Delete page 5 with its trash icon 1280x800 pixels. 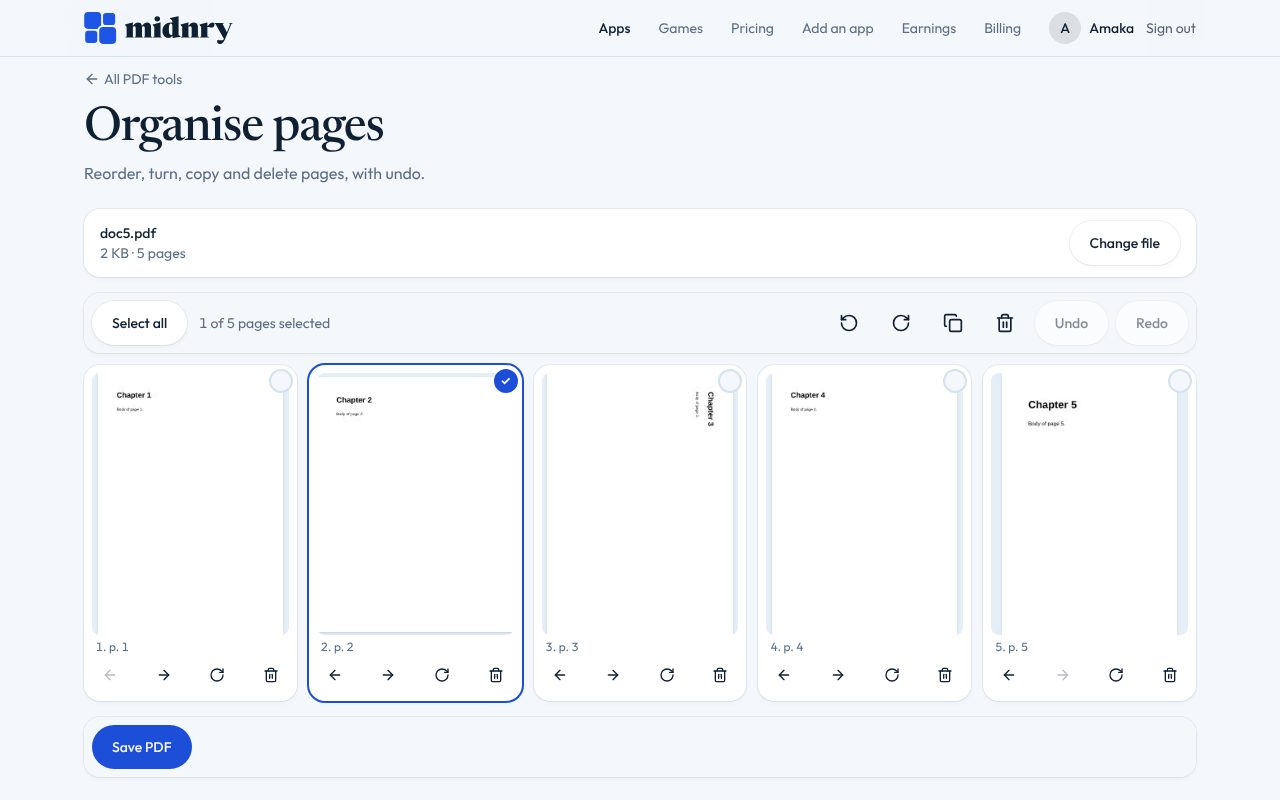pyautogui.click(x=1170, y=675)
